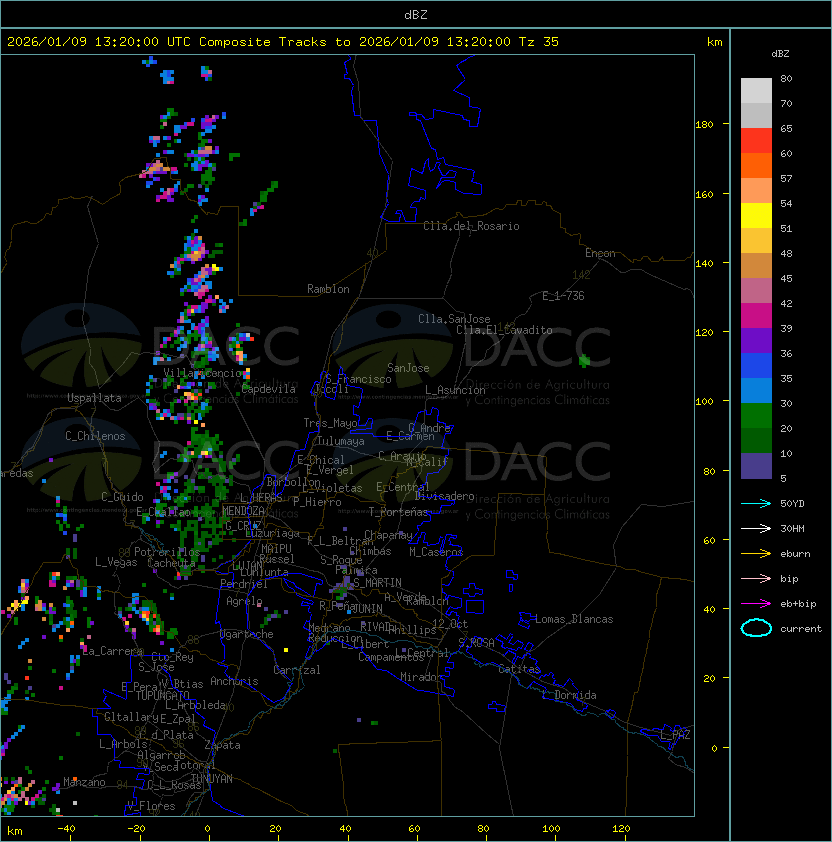
Task: Click the 'S_MARTIN' map label
Action: click(x=378, y=583)
